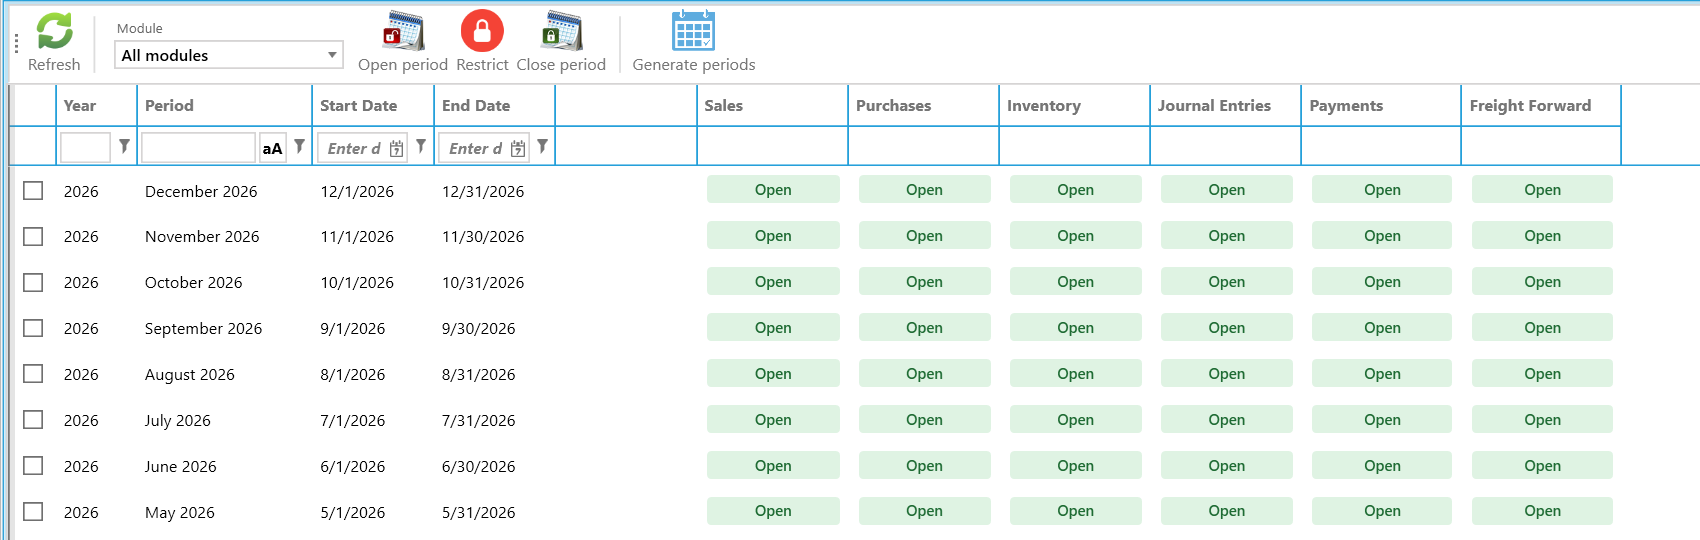Check the June 2026 row checkbox
This screenshot has height=540, width=1700.
tap(33, 465)
